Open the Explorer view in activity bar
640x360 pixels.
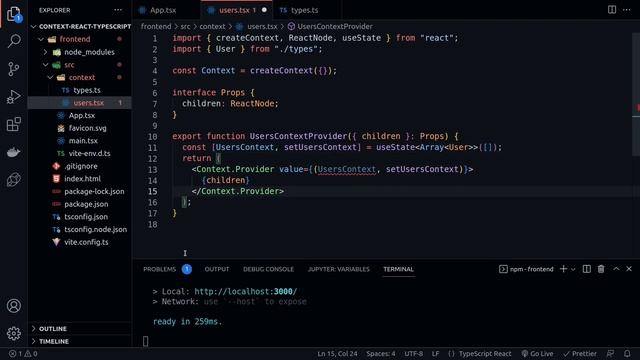[x=14, y=14]
